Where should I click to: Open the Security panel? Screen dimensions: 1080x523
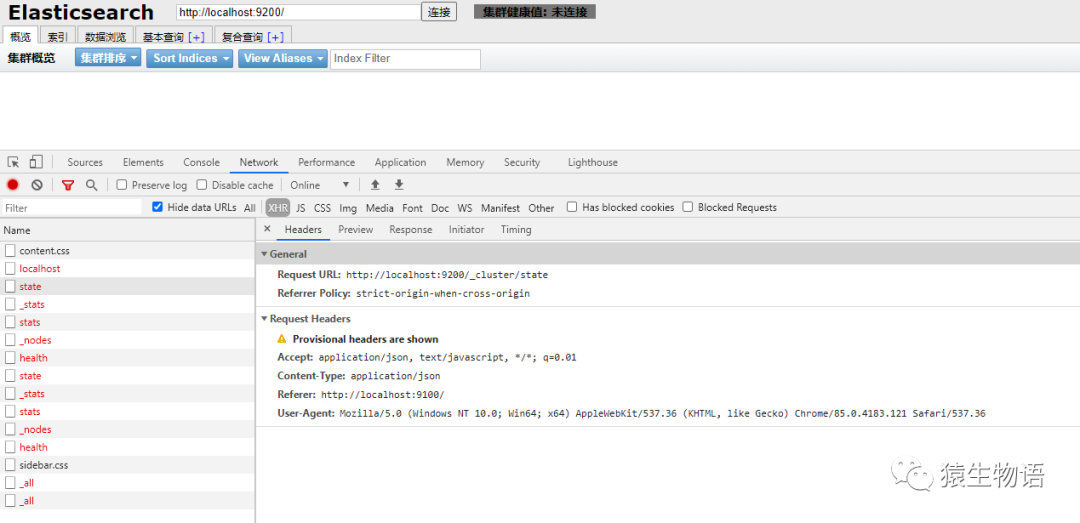521,163
